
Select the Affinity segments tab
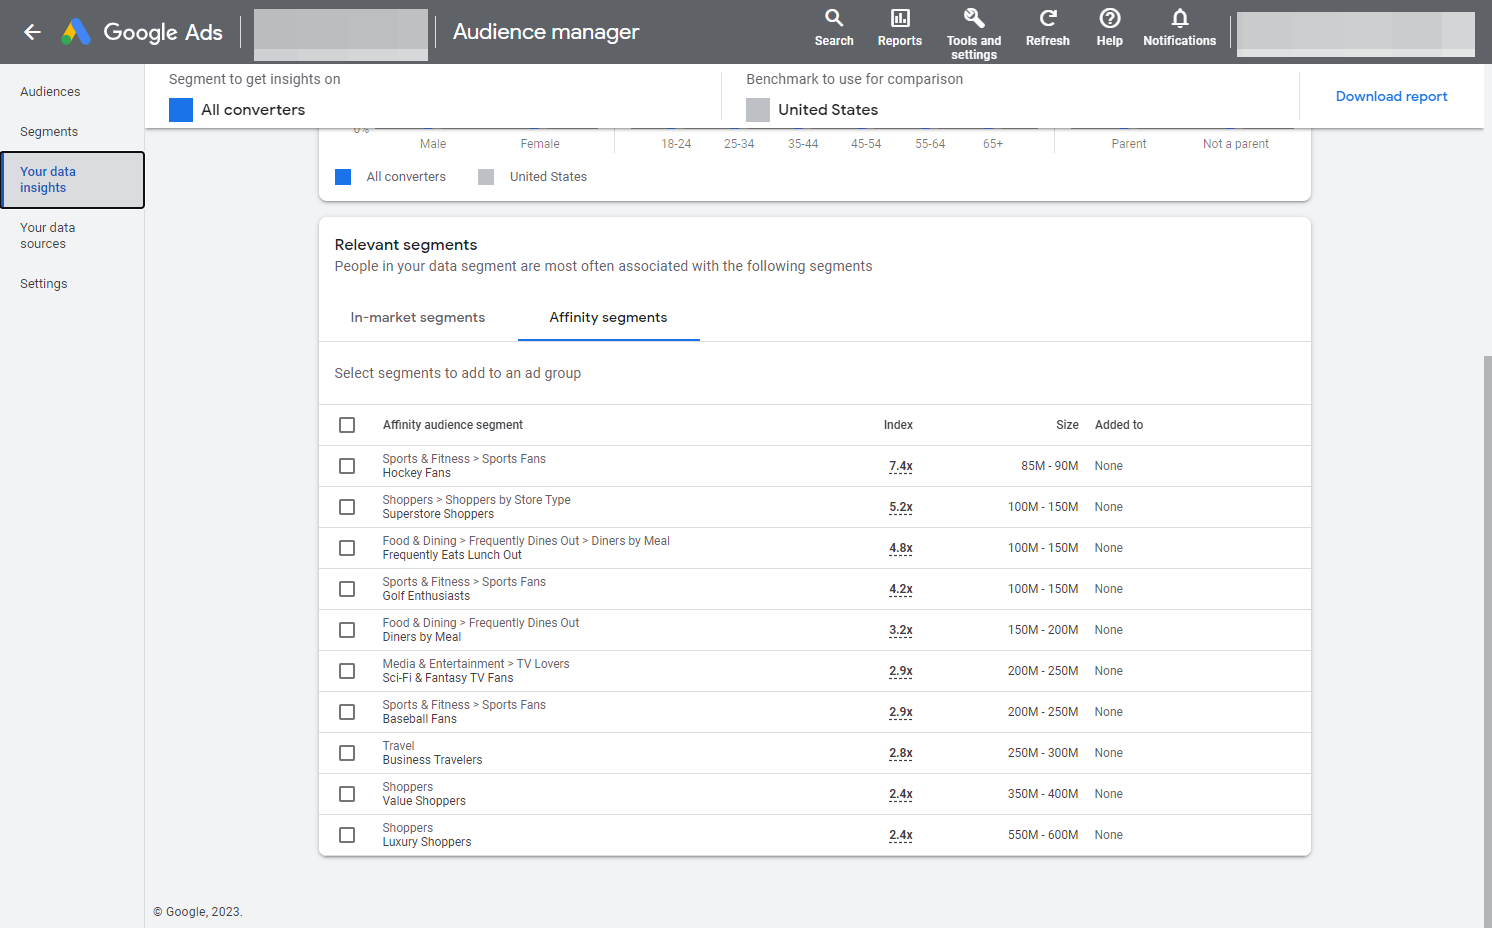(608, 317)
